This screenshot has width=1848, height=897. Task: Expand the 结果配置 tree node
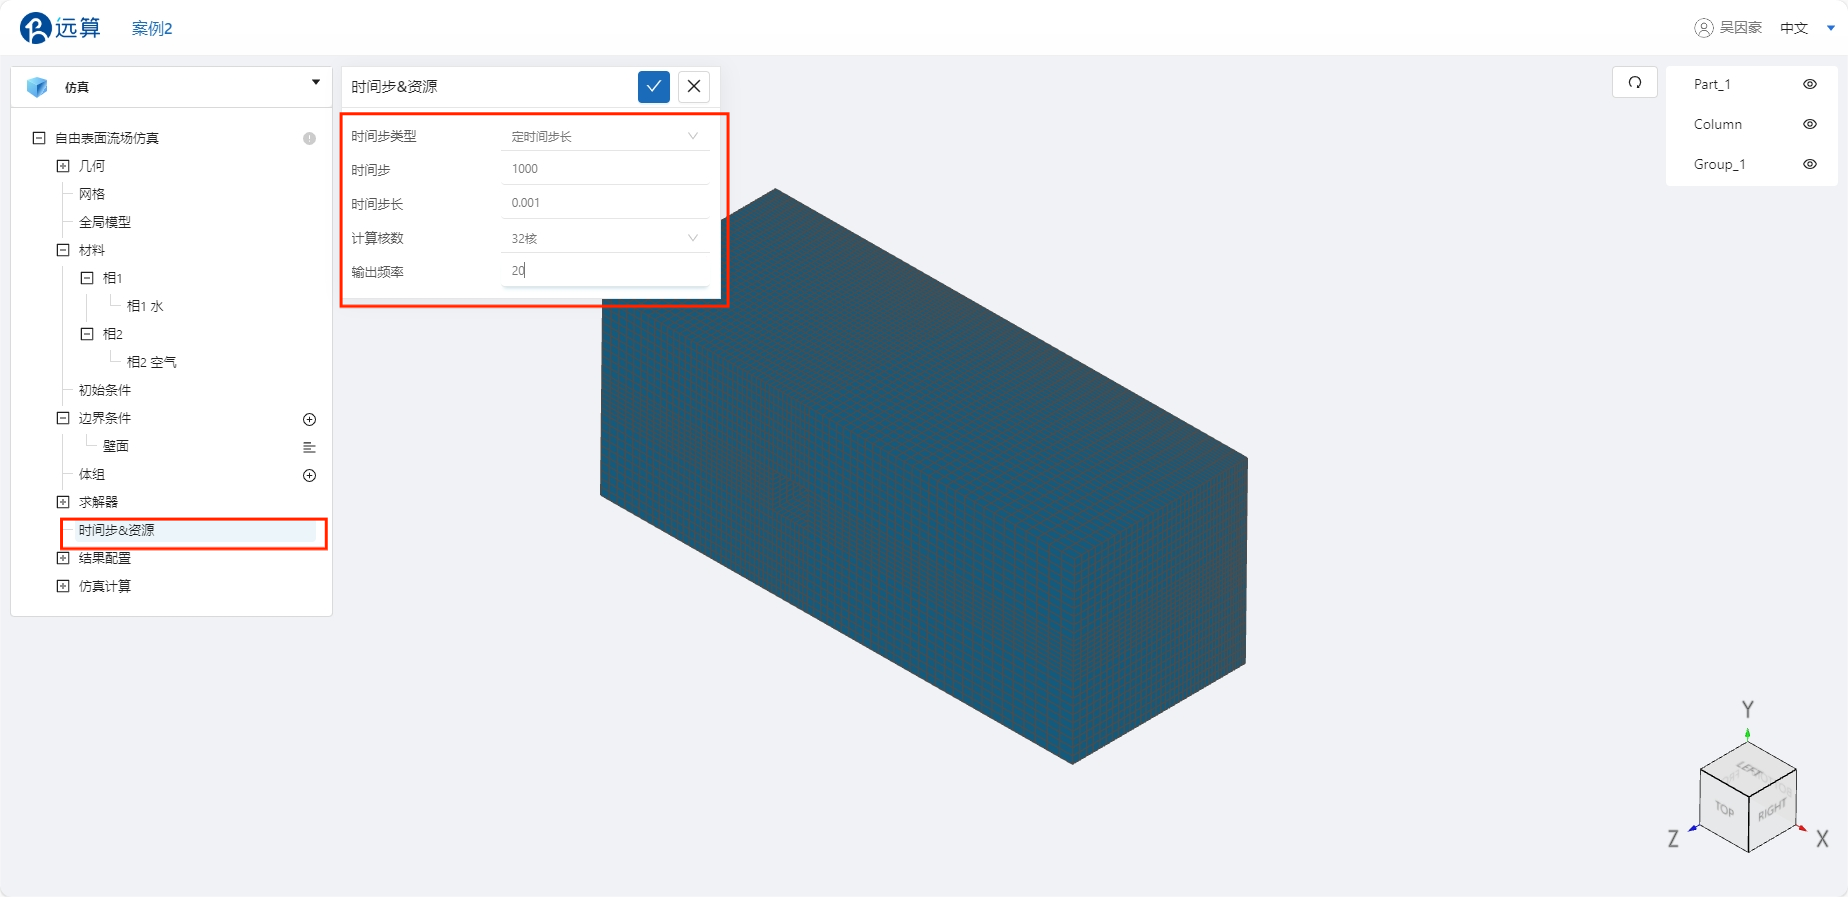click(x=63, y=558)
